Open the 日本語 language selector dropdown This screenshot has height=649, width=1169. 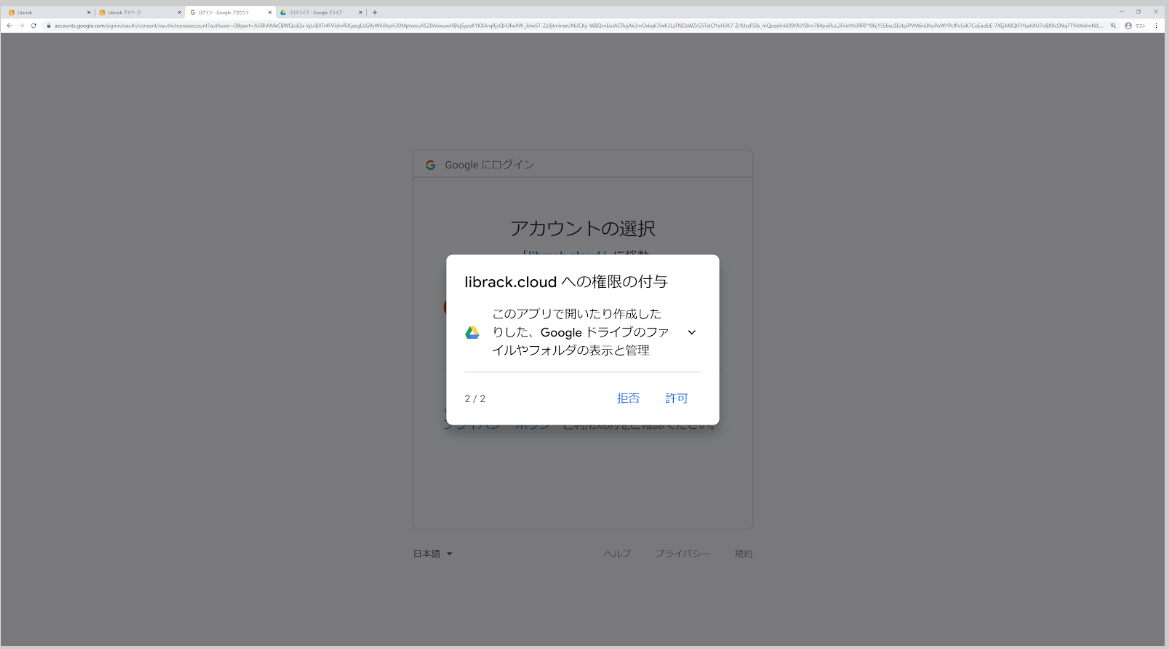(431, 553)
